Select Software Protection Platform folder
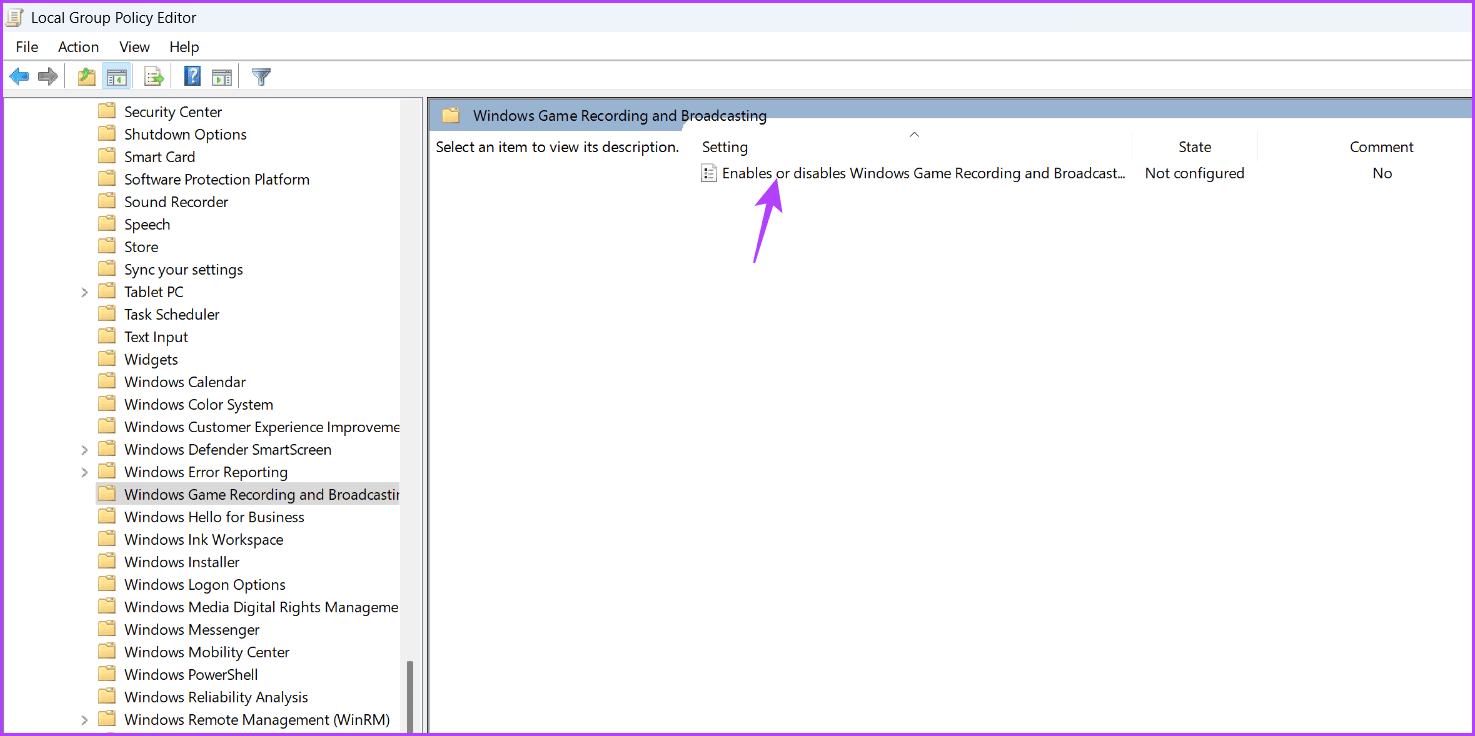1475x736 pixels. (216, 179)
